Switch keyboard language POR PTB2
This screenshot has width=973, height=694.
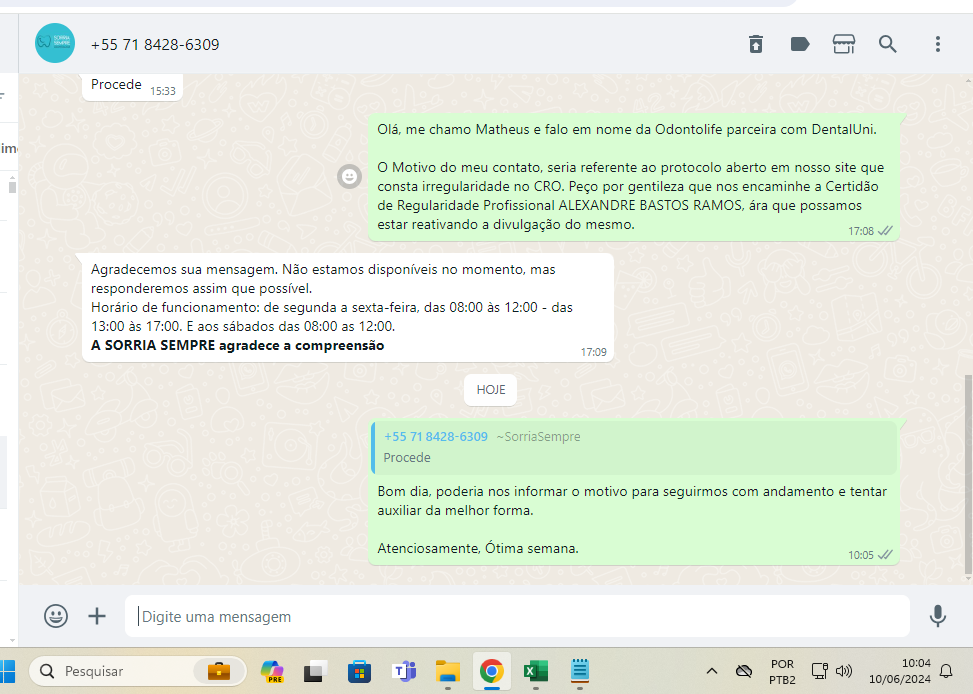point(782,672)
